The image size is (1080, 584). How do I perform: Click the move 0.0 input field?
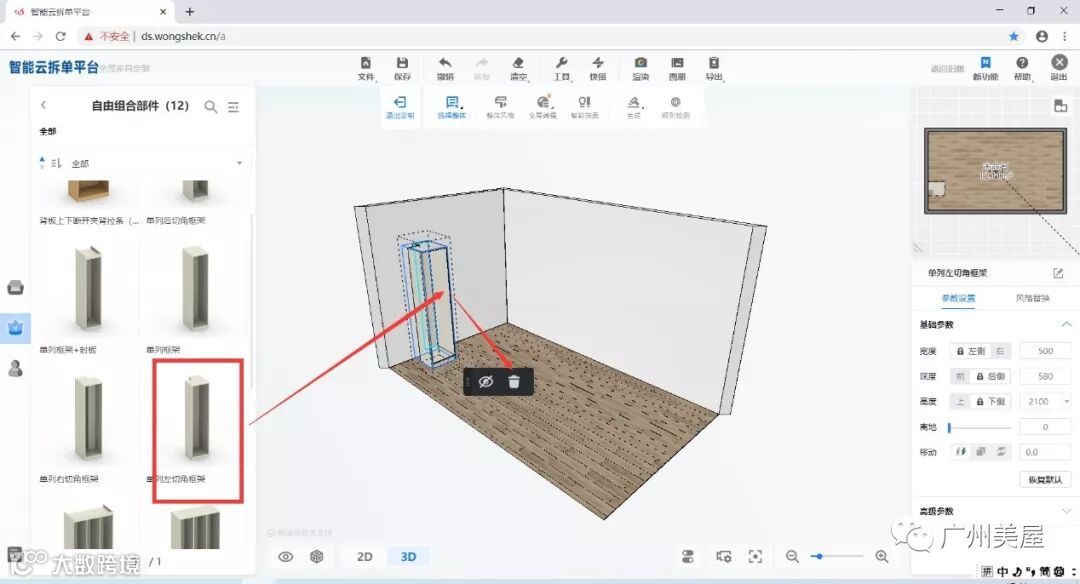click(x=1046, y=452)
